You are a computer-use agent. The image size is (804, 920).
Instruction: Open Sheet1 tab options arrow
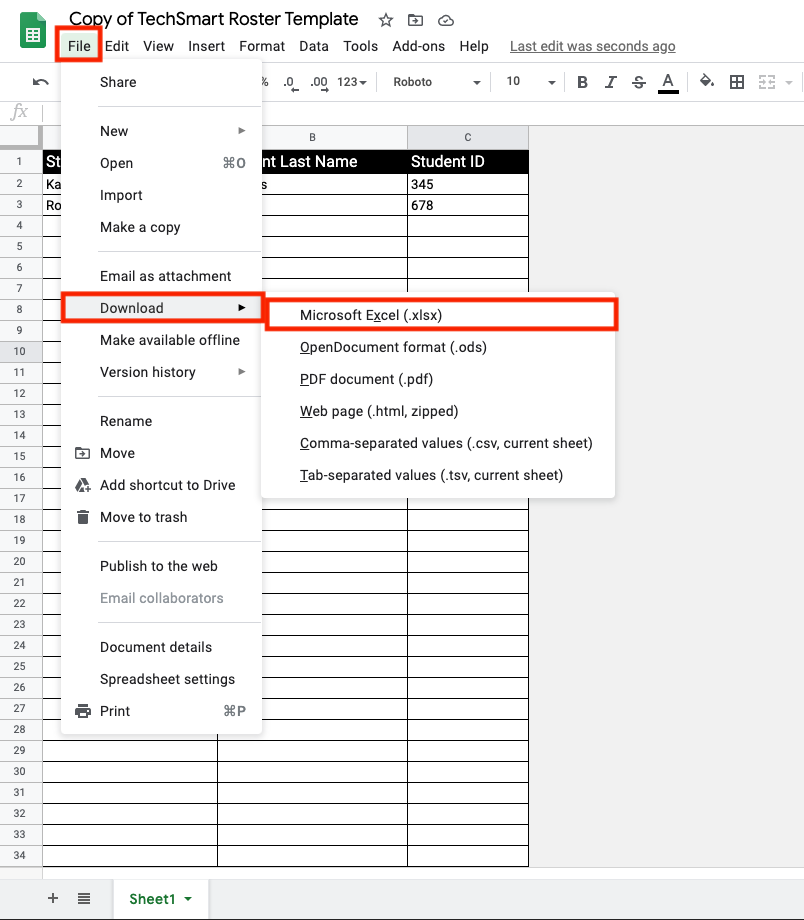click(188, 899)
